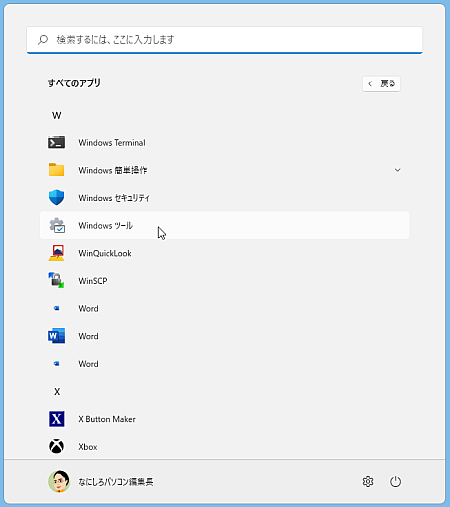Click the Windows 簡単操作 folder icon

[56, 170]
